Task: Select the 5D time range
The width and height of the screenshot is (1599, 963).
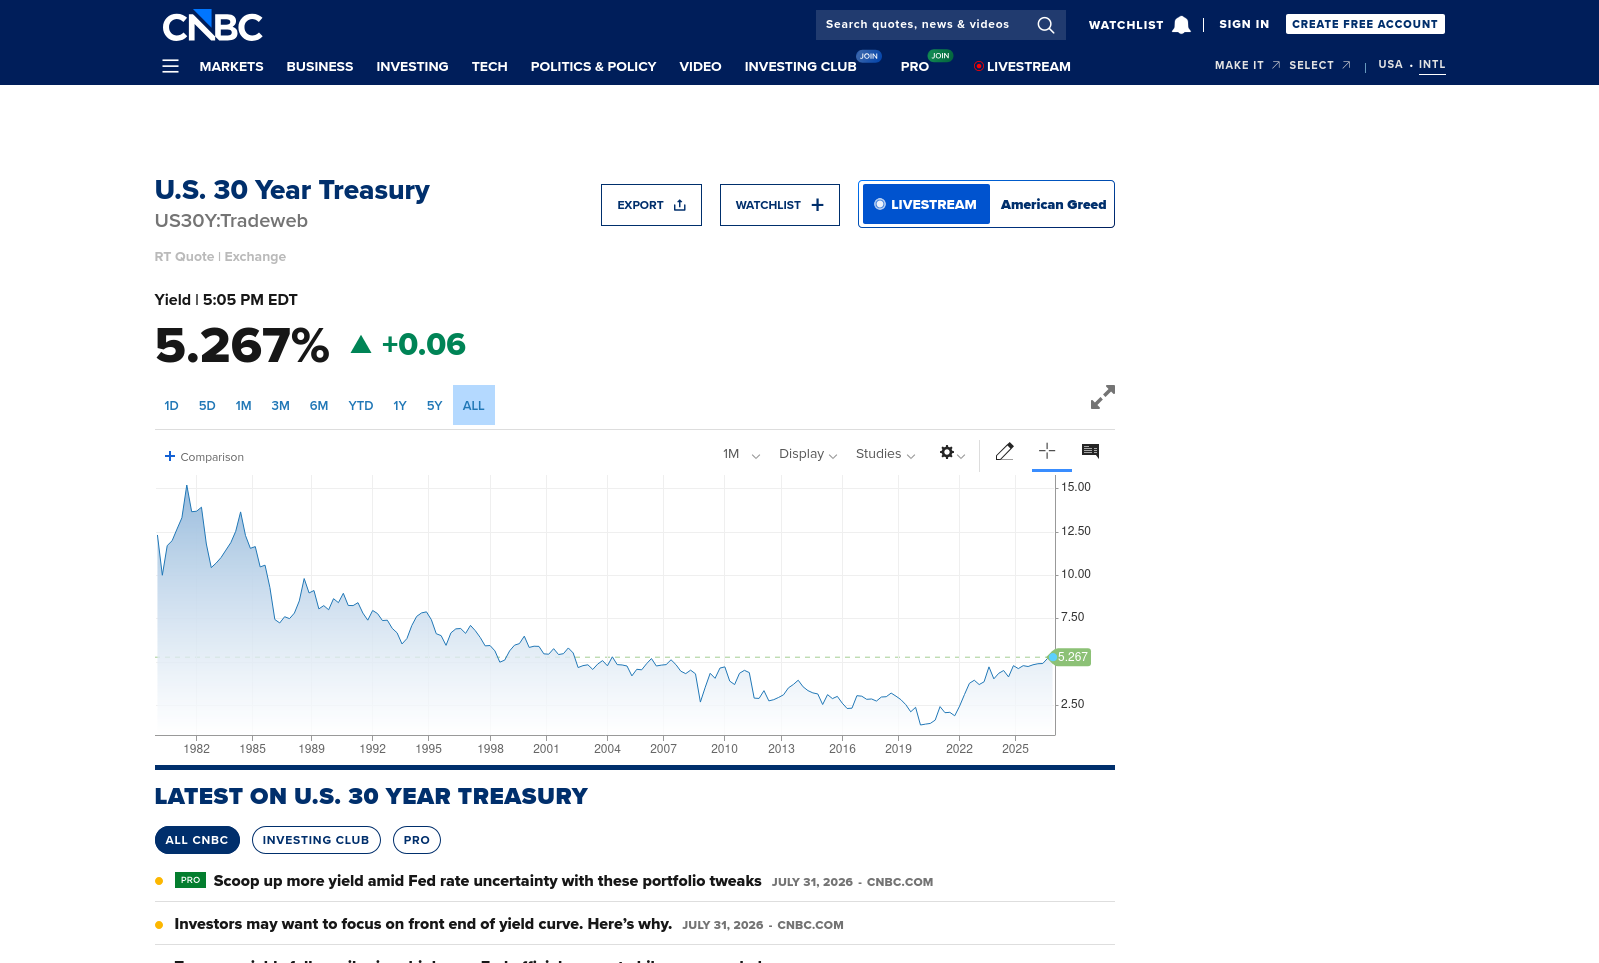Action: (207, 405)
